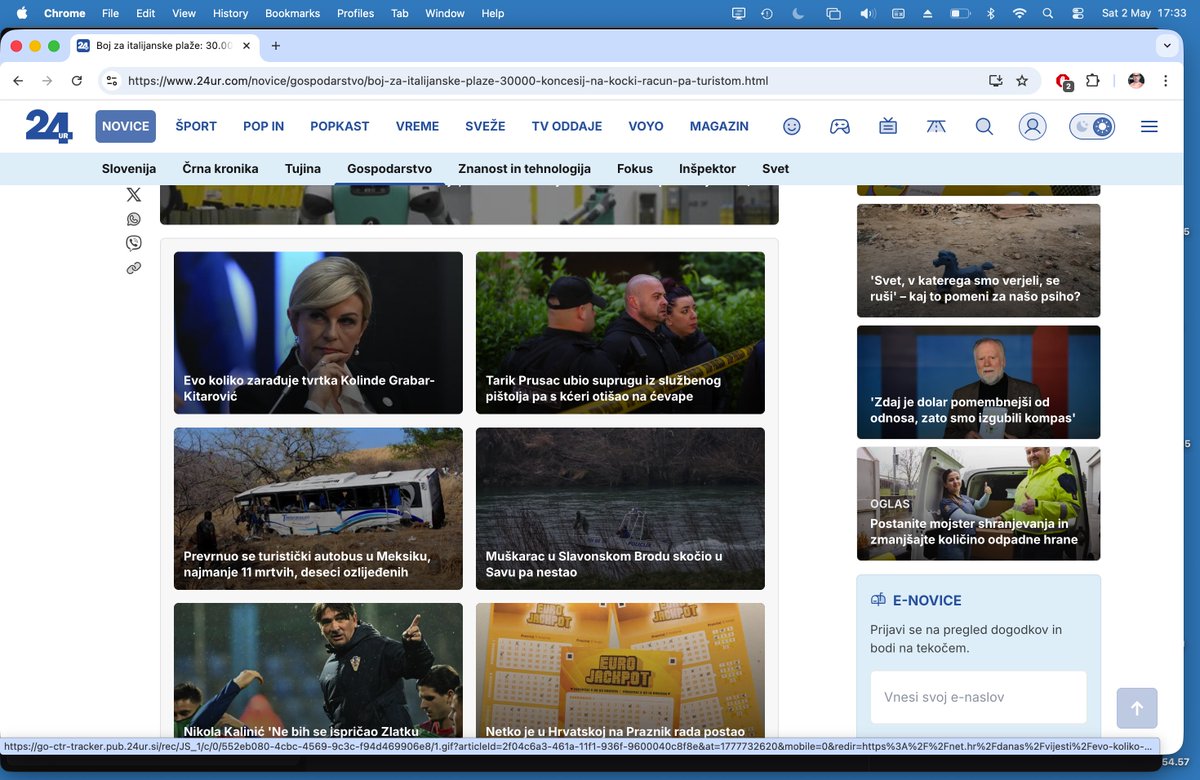1200x780 pixels.
Task: Open the TV schedule icon
Action: pos(888,126)
